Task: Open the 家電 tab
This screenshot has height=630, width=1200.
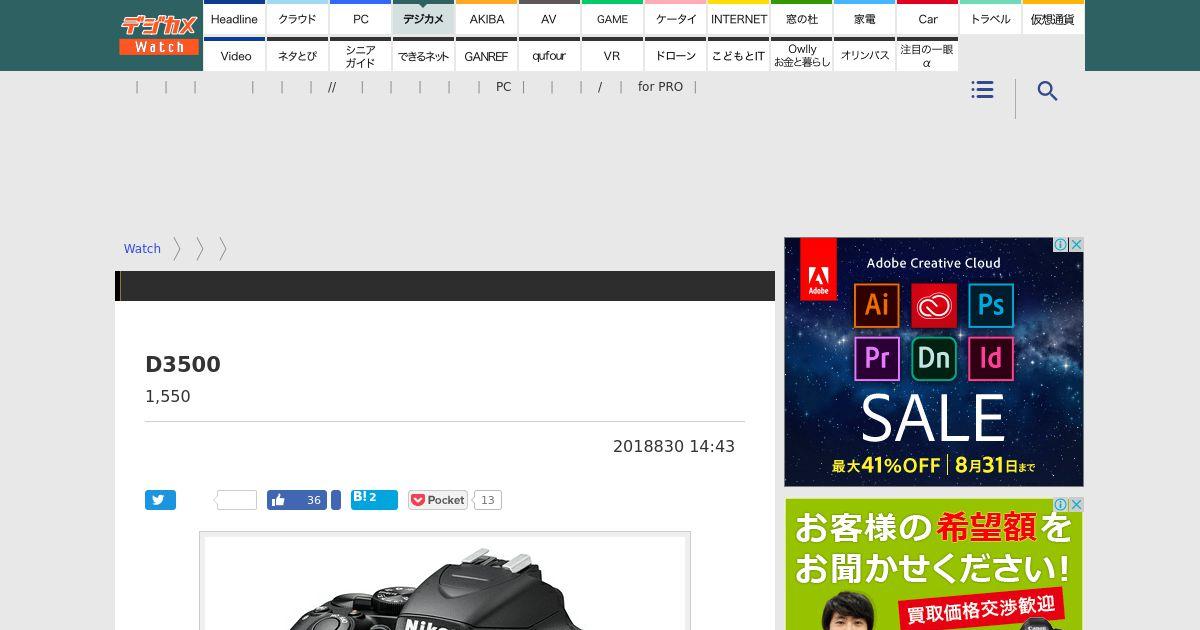Action: pos(865,18)
